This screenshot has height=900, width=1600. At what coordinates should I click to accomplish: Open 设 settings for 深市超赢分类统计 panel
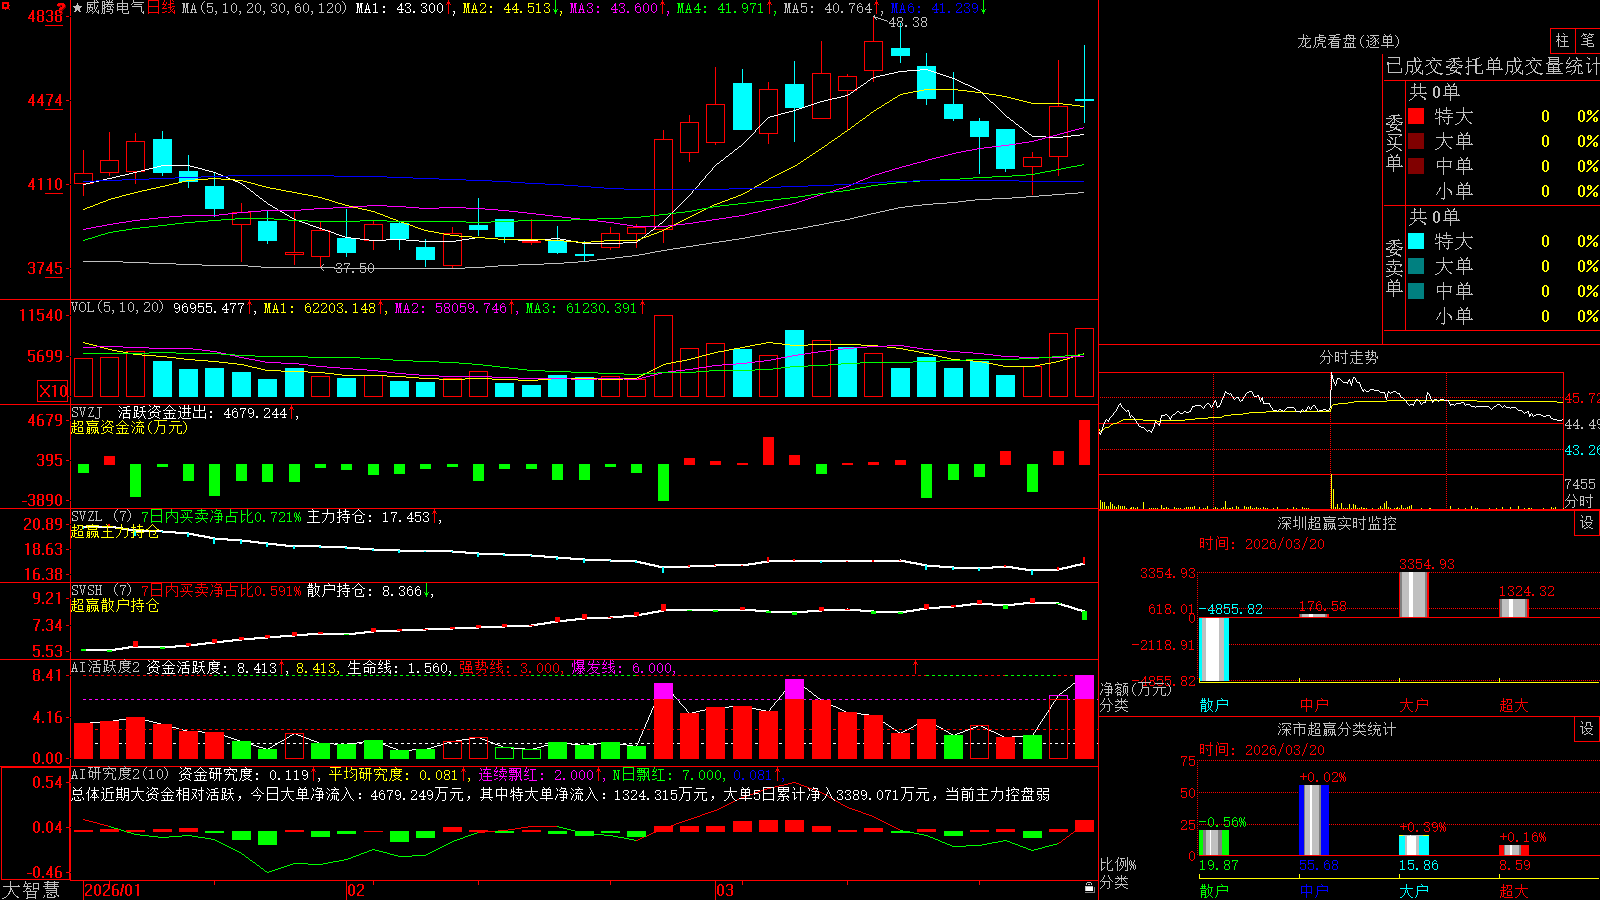point(1587,729)
